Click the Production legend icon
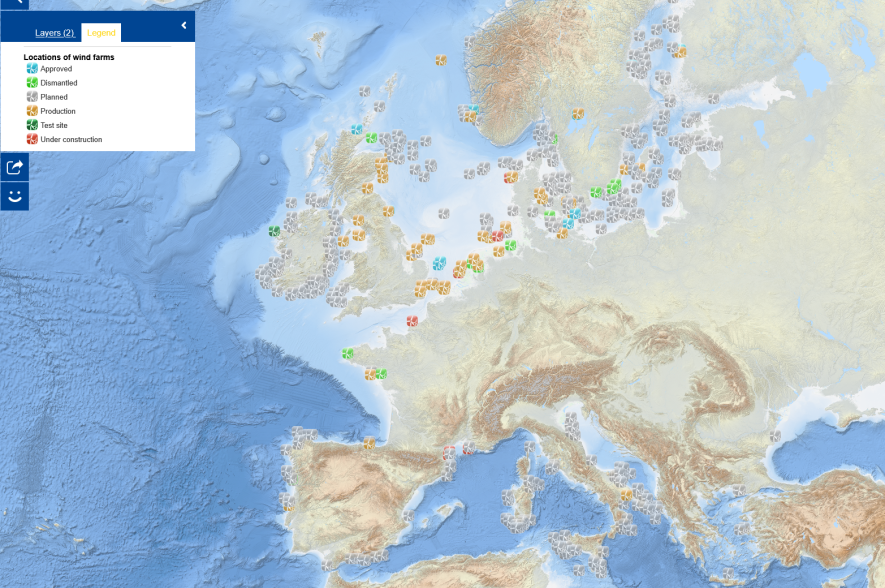 point(32,111)
